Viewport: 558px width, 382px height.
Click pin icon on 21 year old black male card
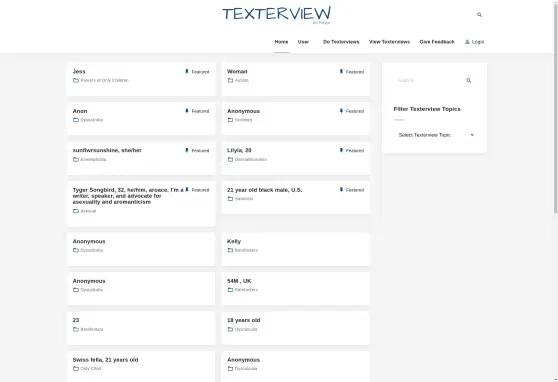(341, 190)
